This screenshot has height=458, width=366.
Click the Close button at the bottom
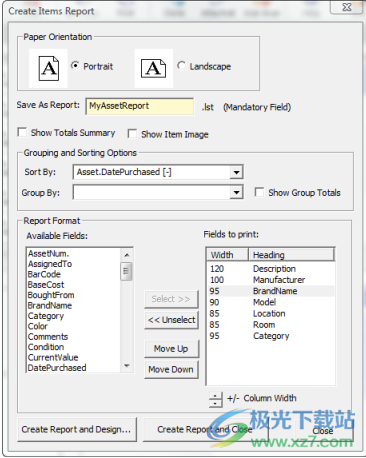coord(323,431)
